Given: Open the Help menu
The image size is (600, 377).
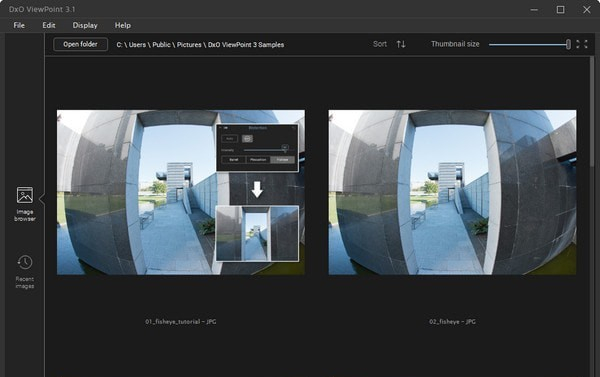Looking at the screenshot, I should click(122, 25).
